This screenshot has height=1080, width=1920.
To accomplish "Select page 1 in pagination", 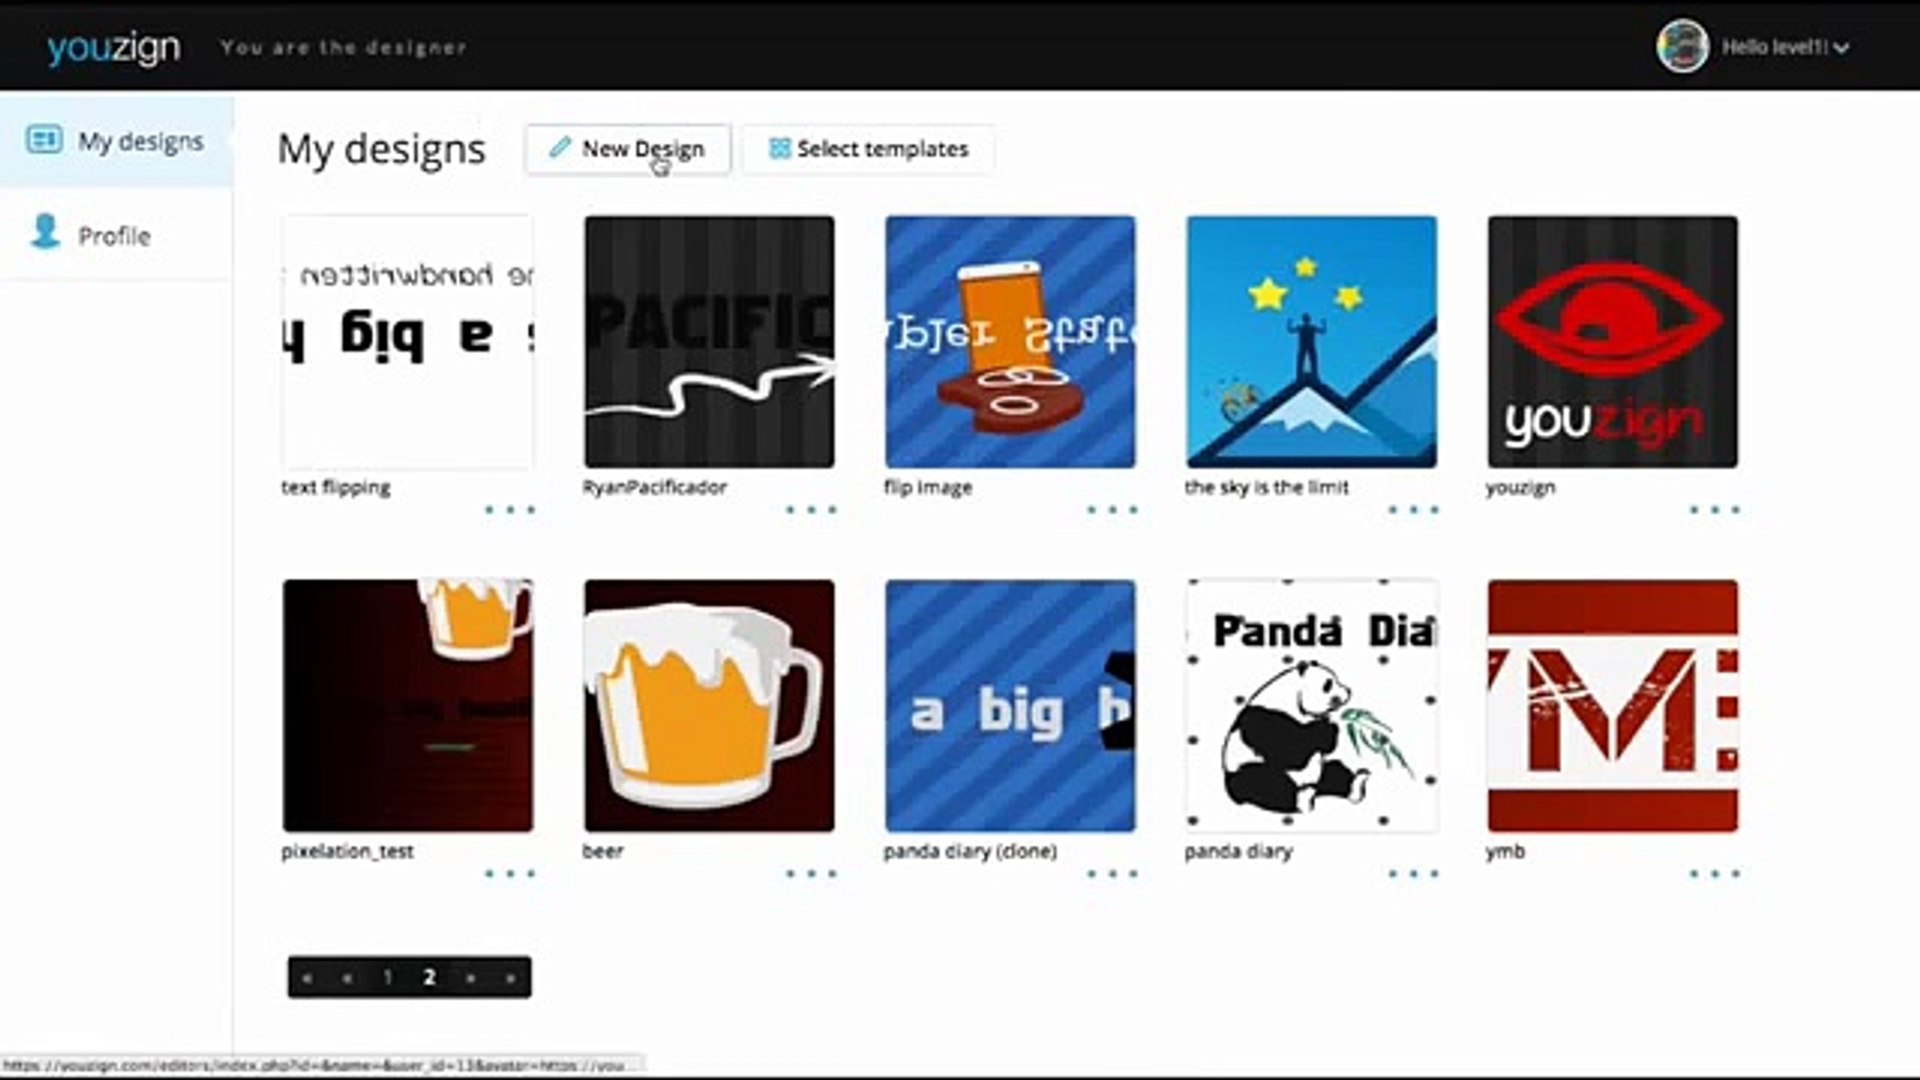I will point(388,978).
